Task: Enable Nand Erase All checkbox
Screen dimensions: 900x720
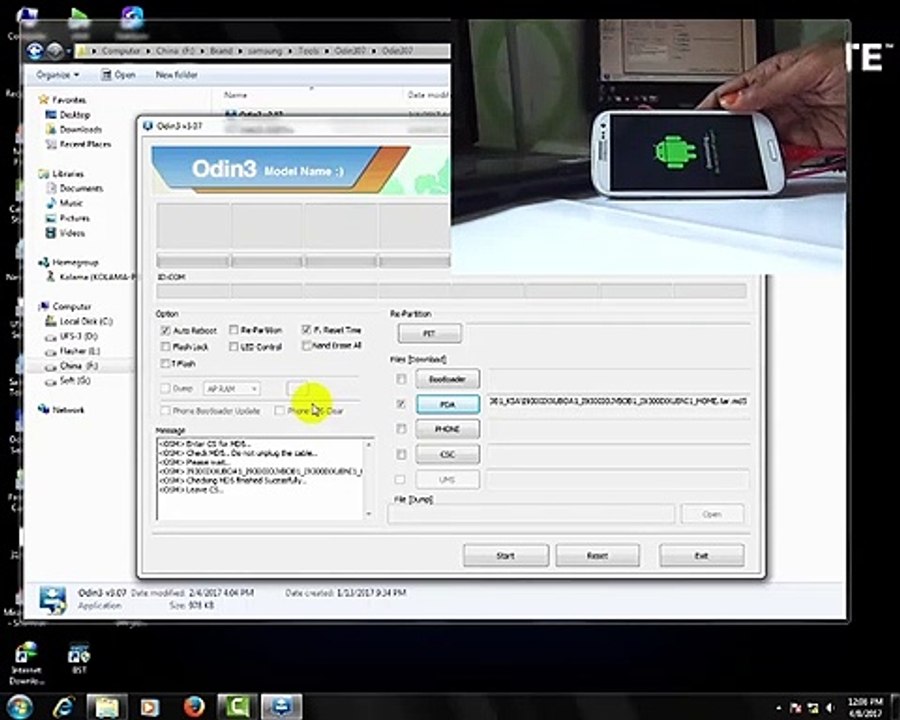Action: pos(306,346)
